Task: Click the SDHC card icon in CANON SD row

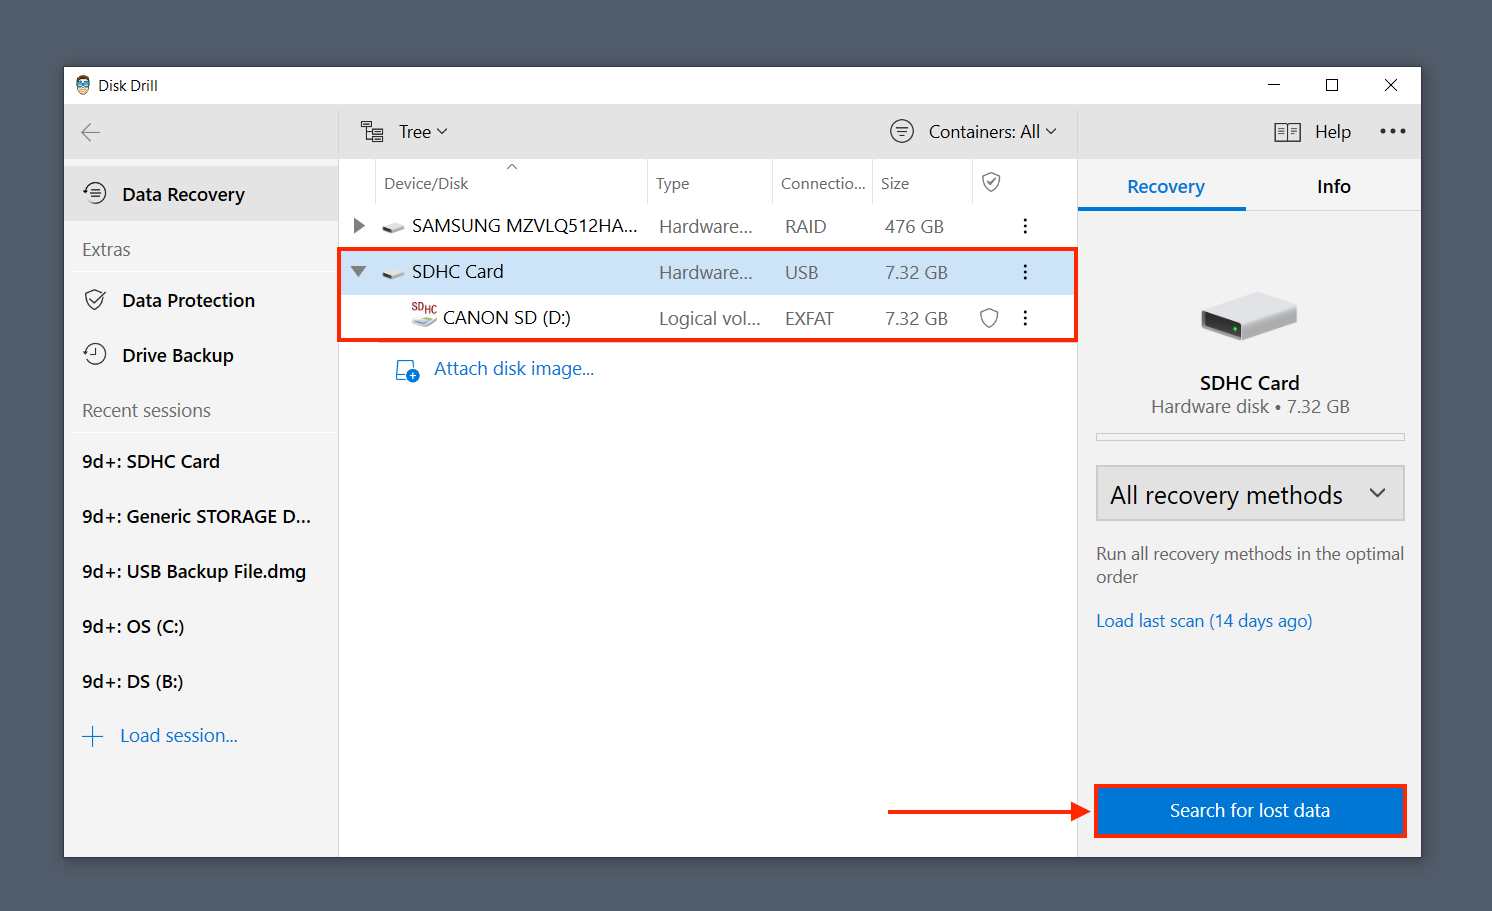Action: point(424,315)
